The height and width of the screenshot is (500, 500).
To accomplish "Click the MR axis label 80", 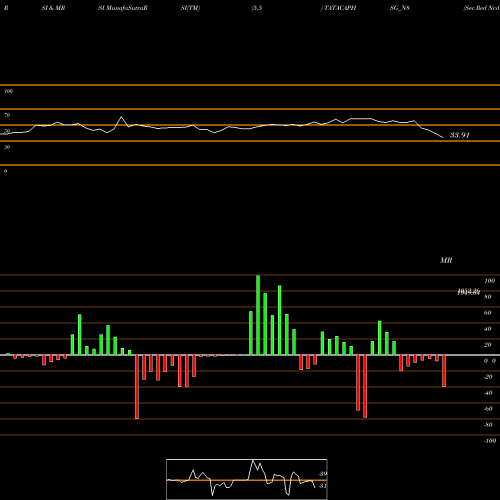I will tap(488, 297).
